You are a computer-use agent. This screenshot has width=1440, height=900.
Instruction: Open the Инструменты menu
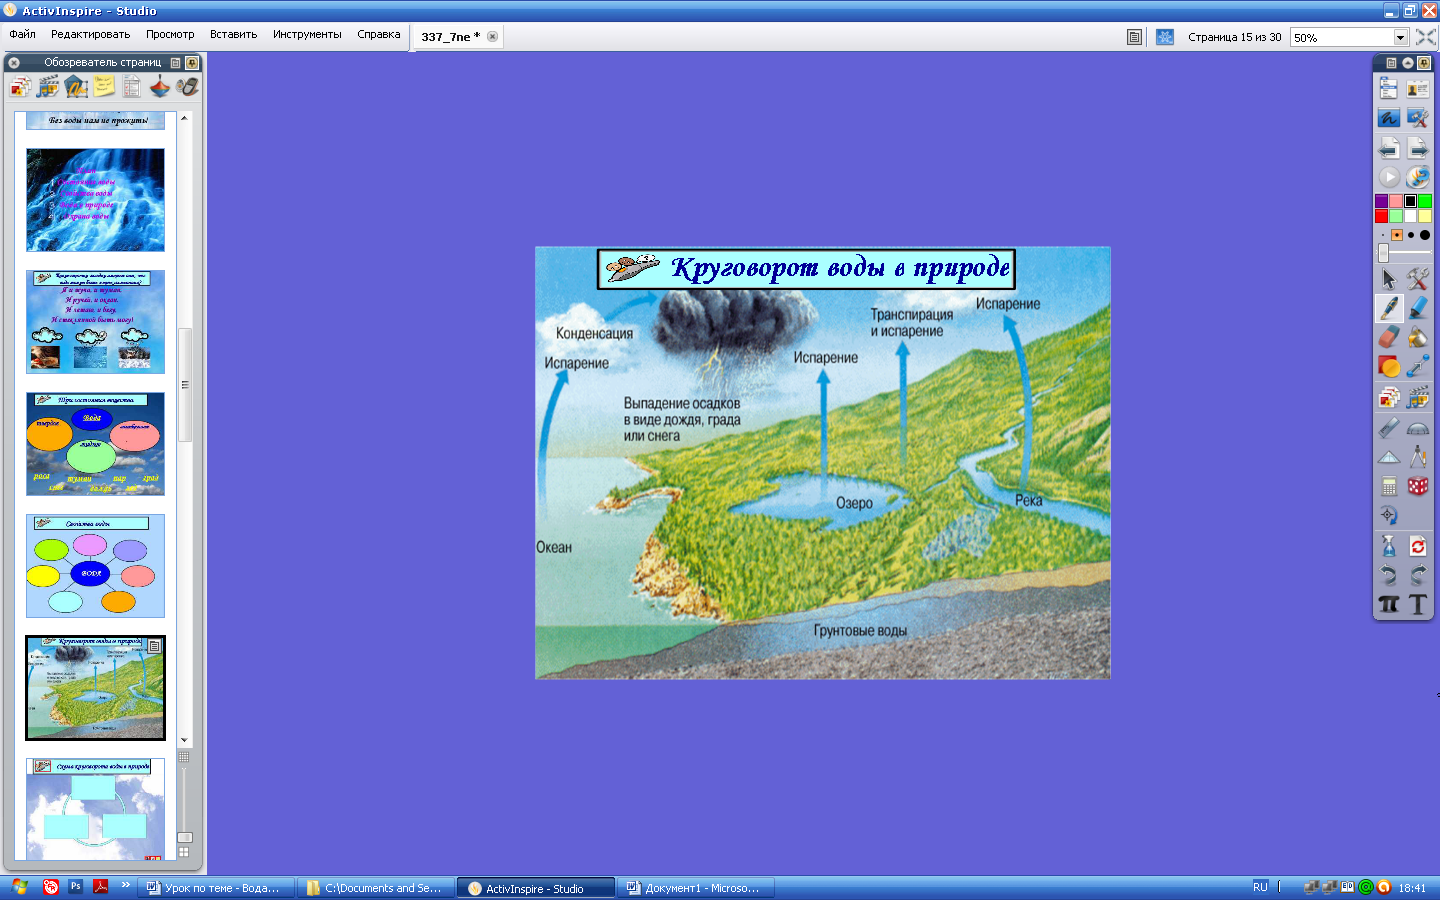point(307,34)
